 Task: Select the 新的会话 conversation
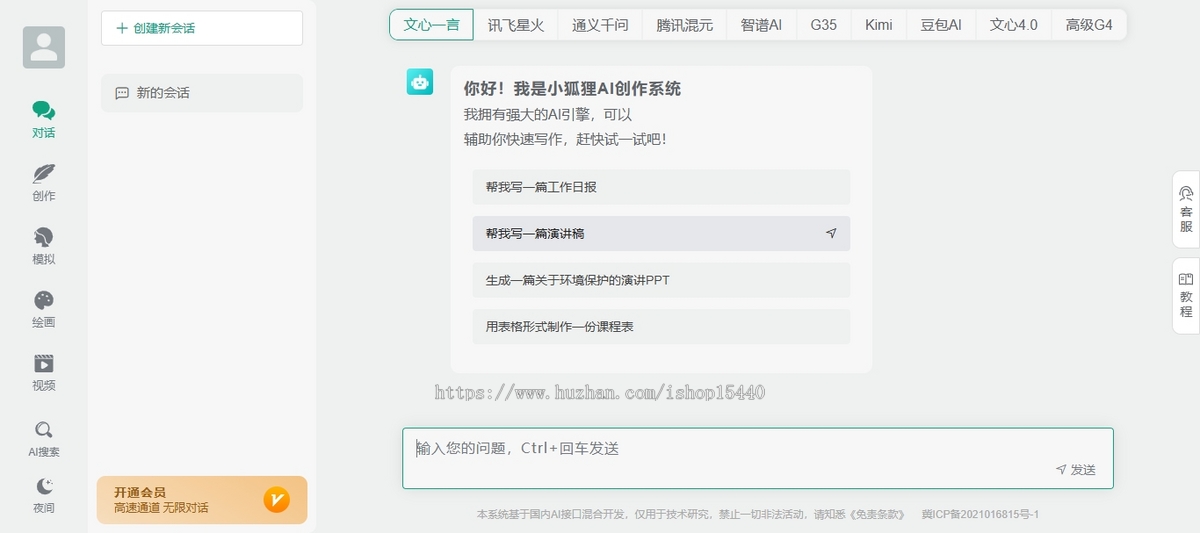[x=202, y=93]
